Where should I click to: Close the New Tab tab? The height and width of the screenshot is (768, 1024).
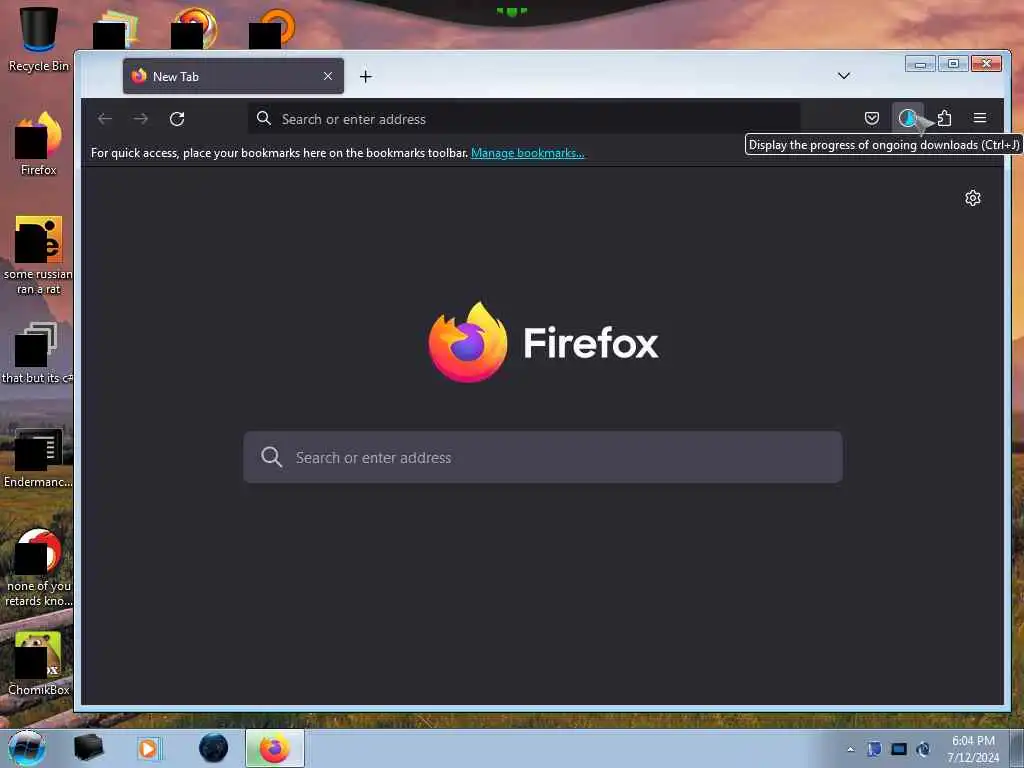coord(328,76)
